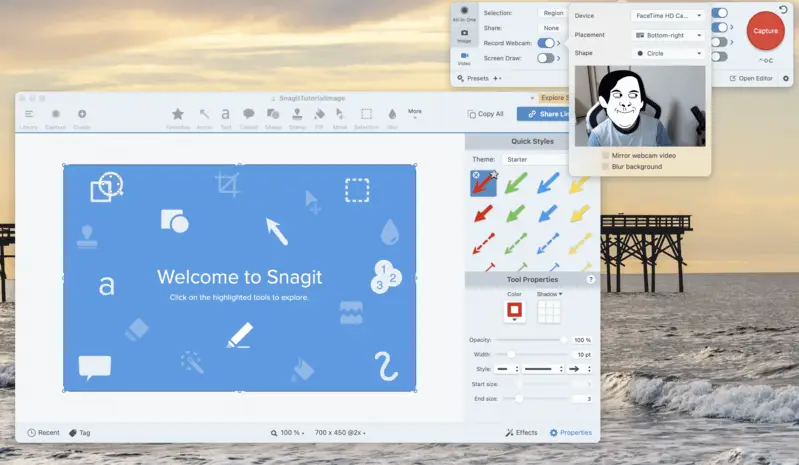Click the red Capture button
The height and width of the screenshot is (465, 799).
765,31
